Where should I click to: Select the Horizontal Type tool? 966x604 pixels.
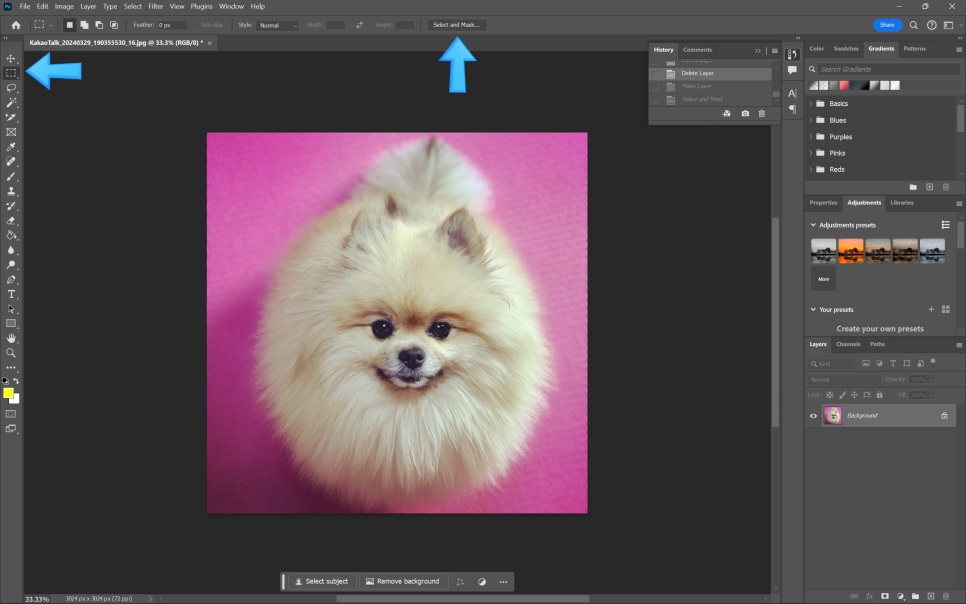pos(11,295)
